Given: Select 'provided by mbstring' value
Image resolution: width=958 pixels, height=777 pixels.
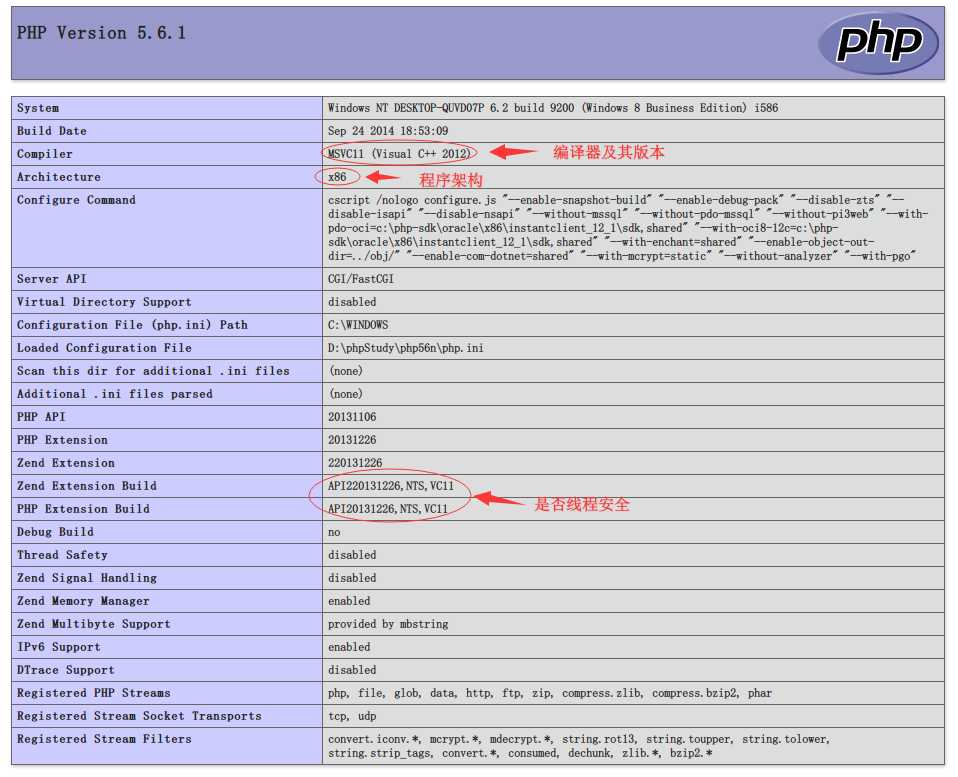Looking at the screenshot, I should [x=388, y=624].
